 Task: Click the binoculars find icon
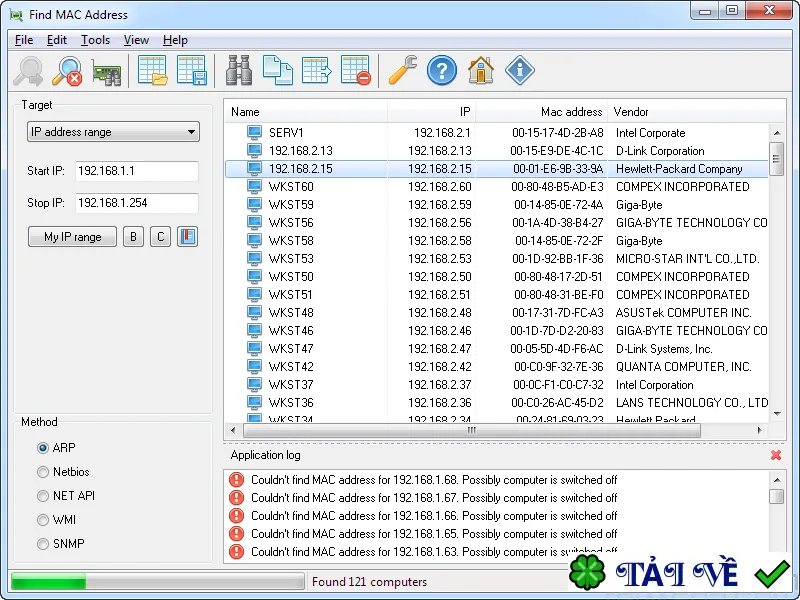click(x=238, y=70)
